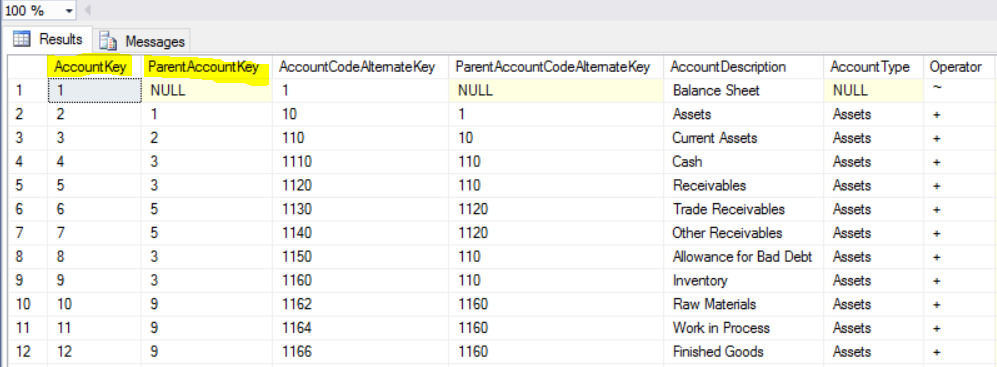
Task: Click the AccountKey cell in row 1
Action: coord(95,90)
